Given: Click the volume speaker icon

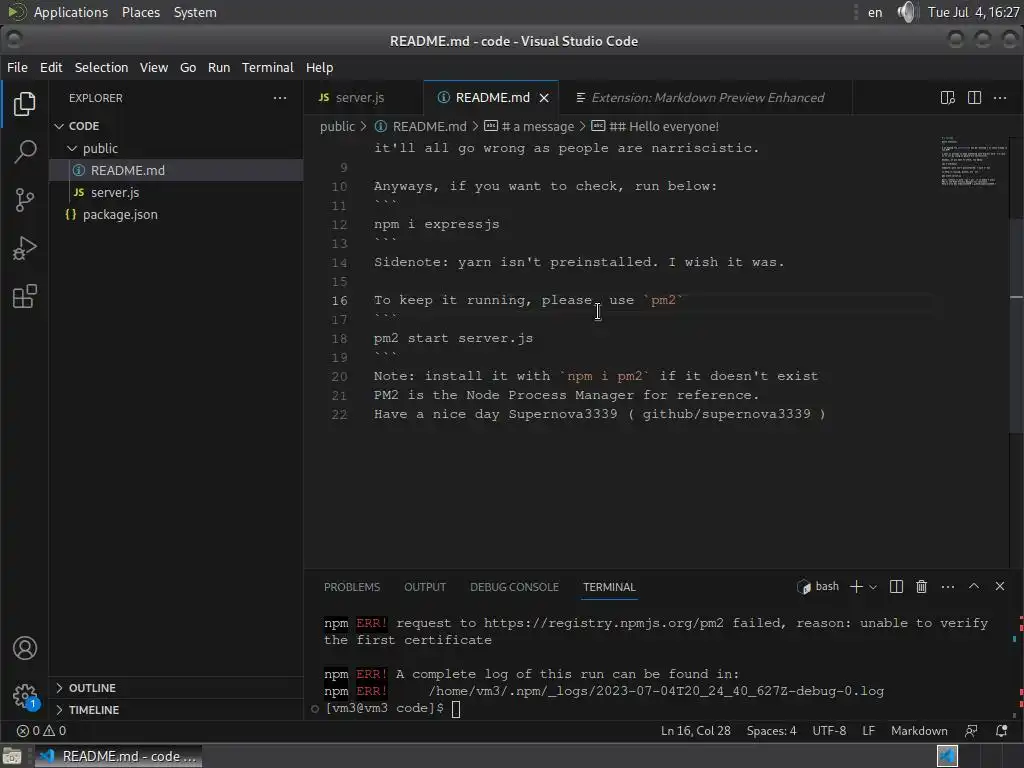Looking at the screenshot, I should point(907,12).
